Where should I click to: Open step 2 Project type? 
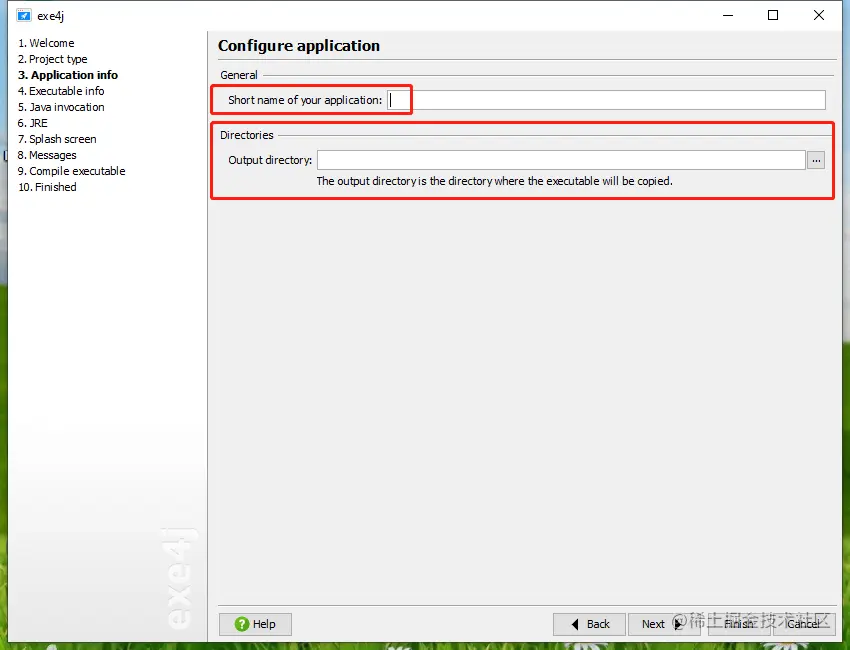pos(53,59)
